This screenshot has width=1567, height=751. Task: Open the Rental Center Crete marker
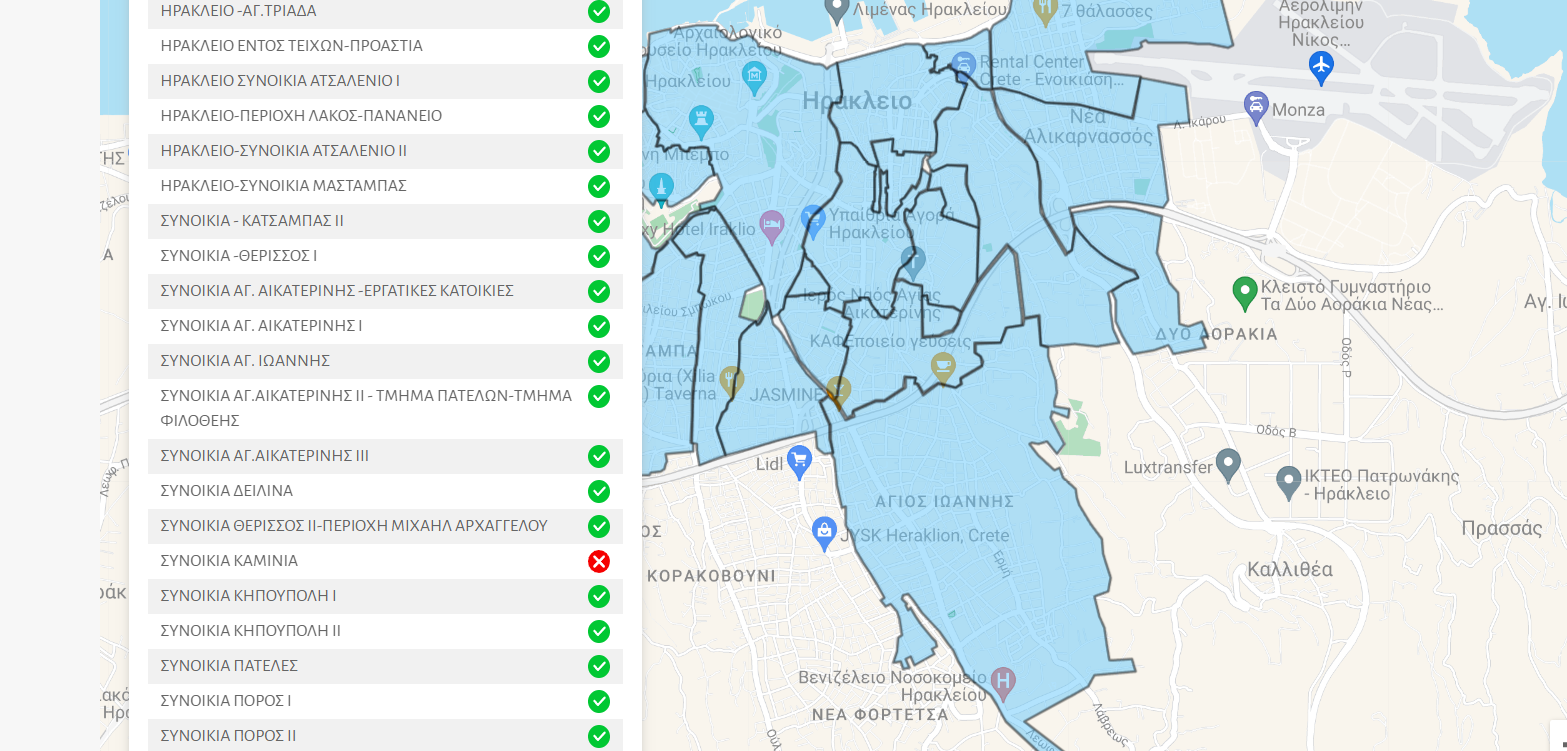tap(963, 66)
